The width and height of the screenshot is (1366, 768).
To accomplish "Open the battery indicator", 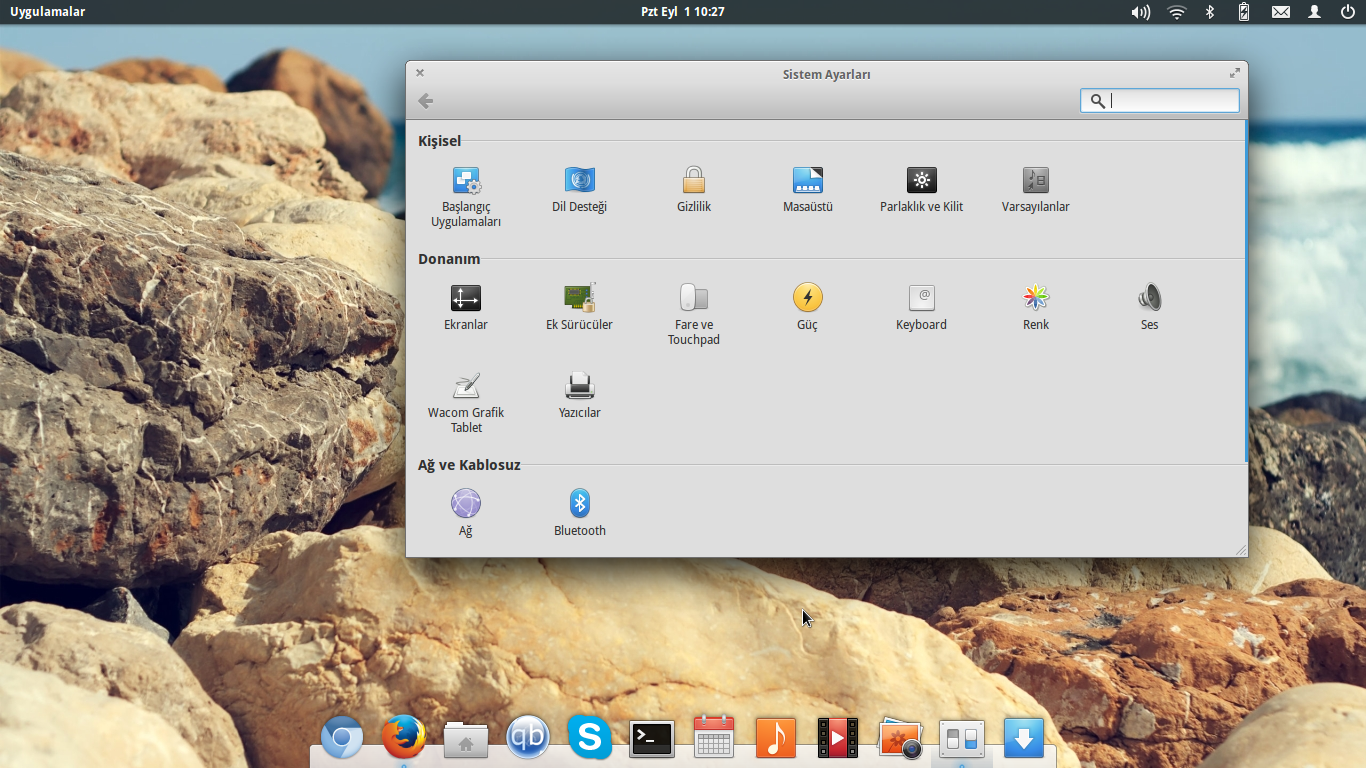I will (x=1244, y=12).
